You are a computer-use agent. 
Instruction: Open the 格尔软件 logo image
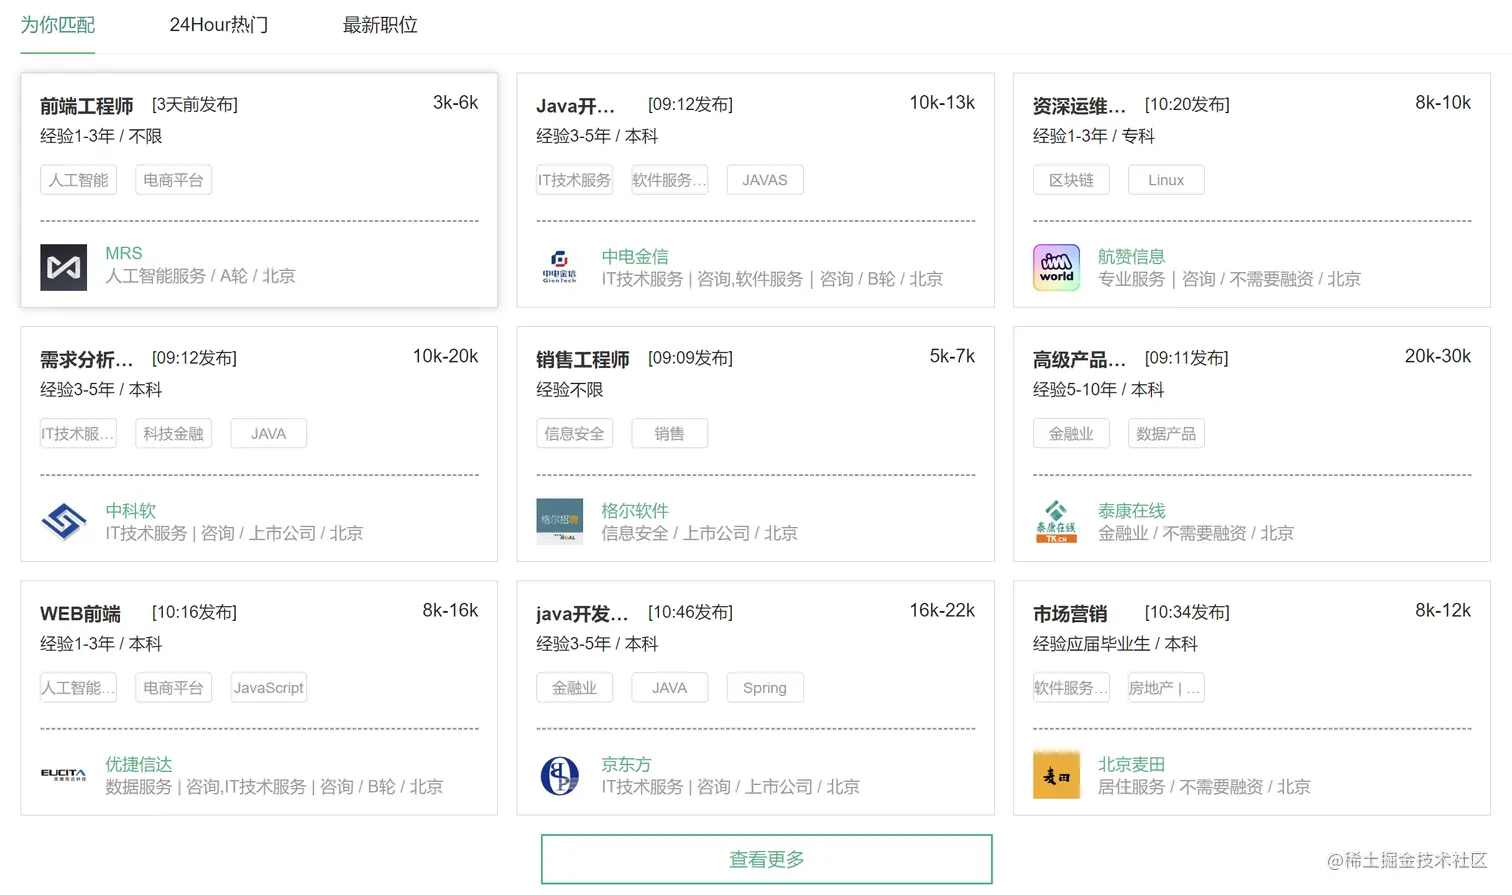pos(559,521)
